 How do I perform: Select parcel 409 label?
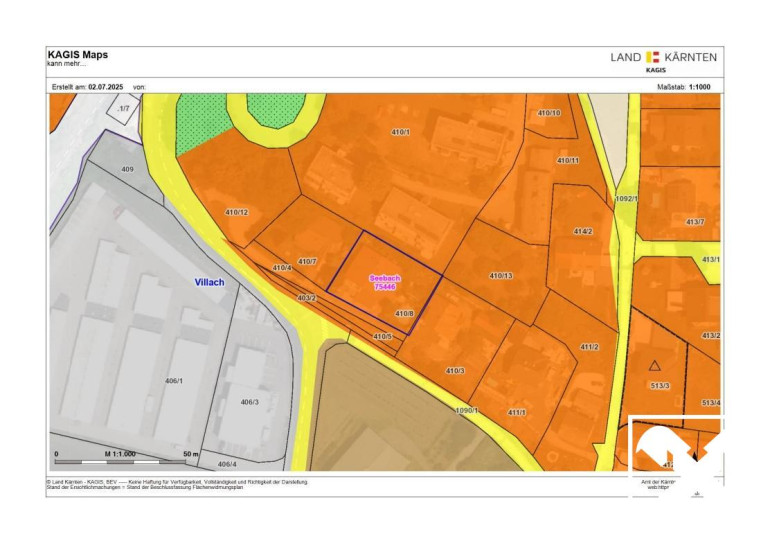127,170
